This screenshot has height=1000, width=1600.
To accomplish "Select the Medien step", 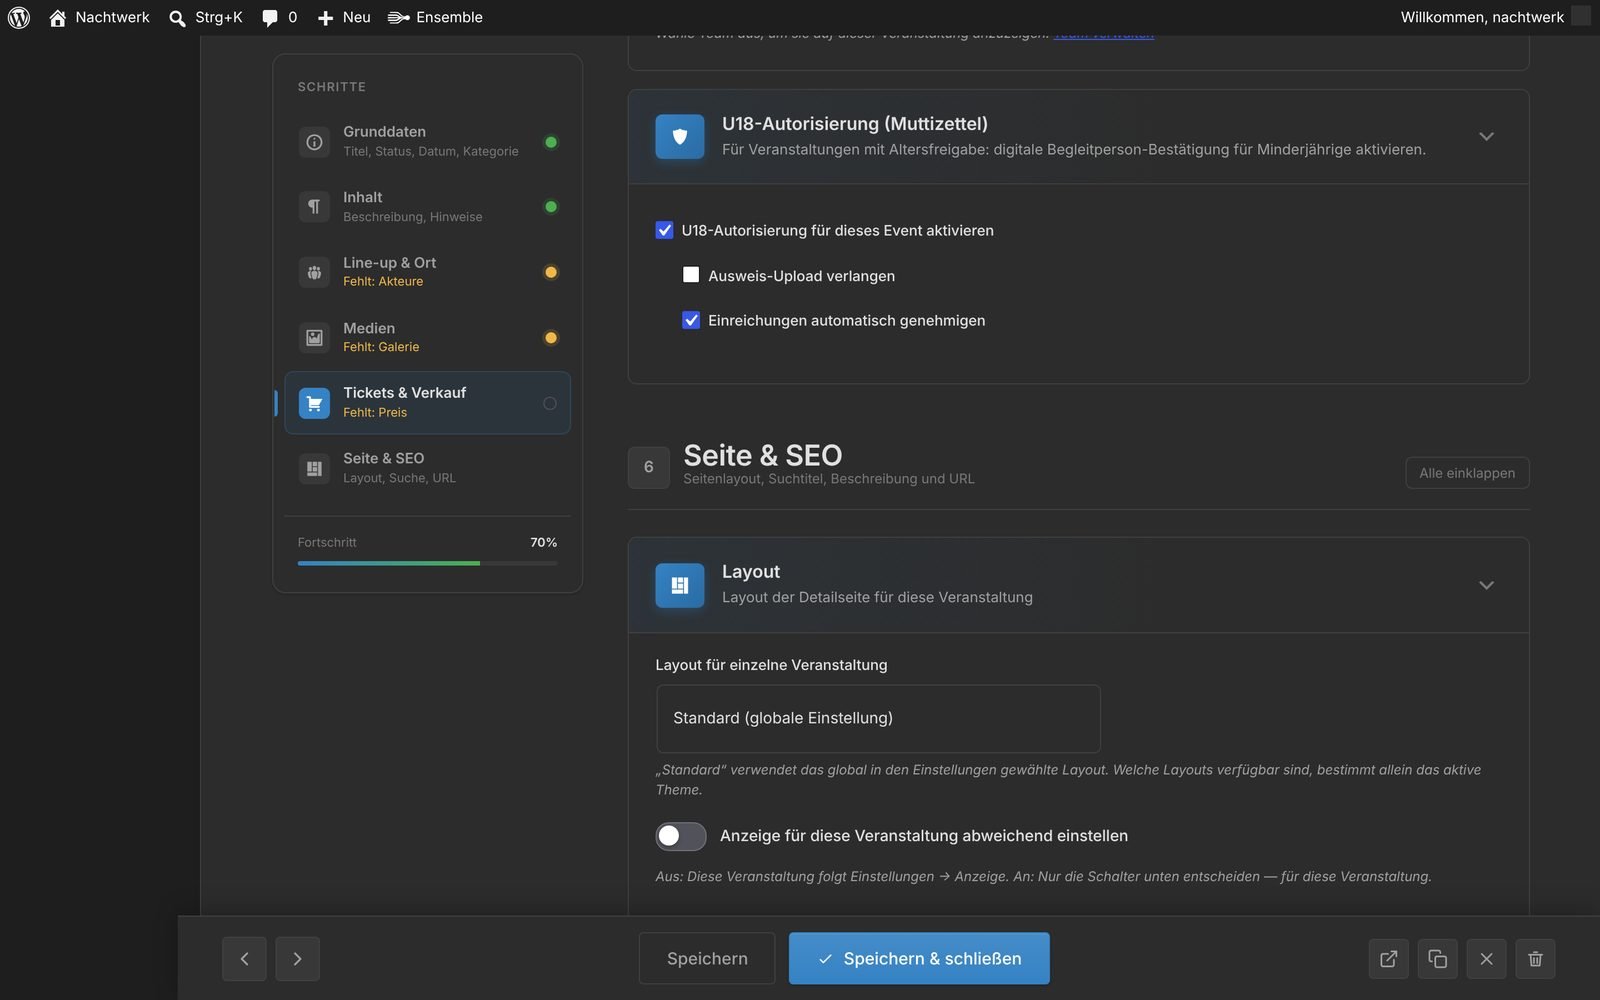I will [428, 337].
